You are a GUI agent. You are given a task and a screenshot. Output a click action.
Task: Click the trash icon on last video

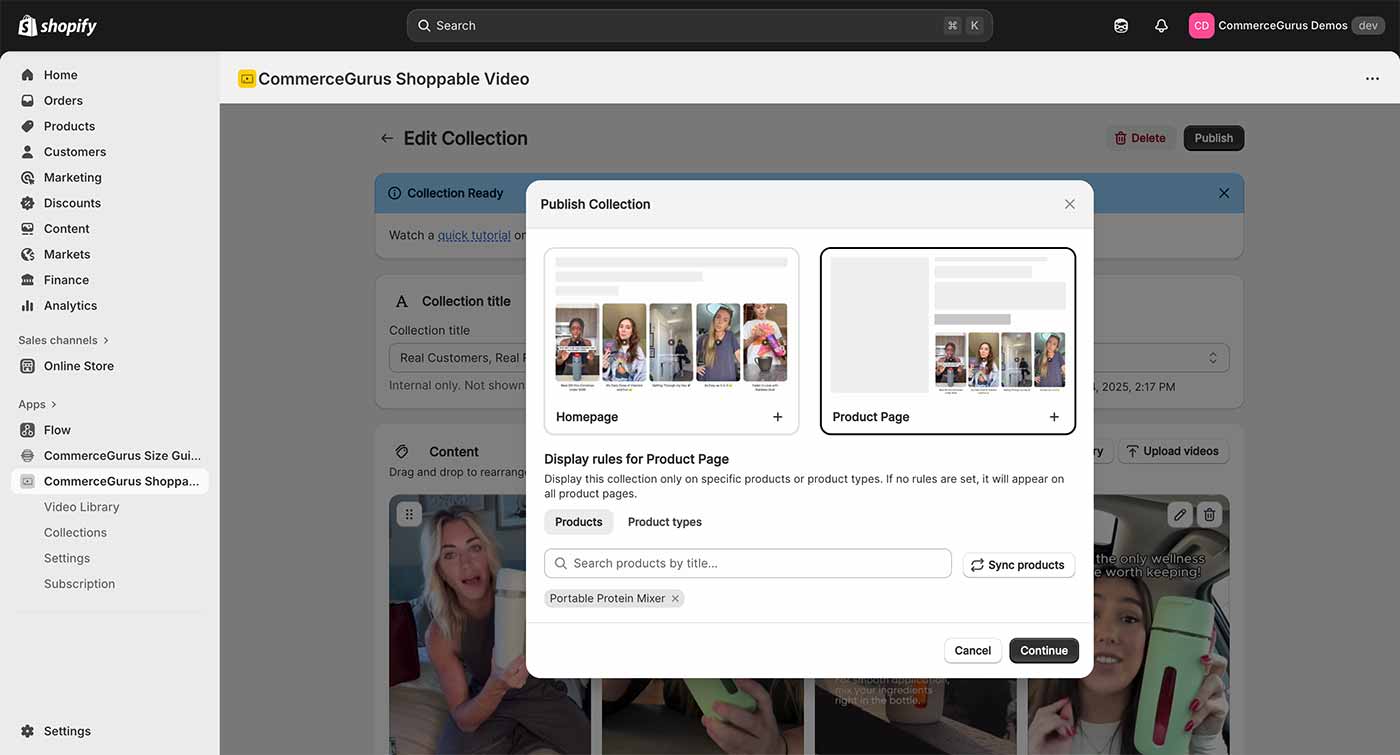tap(1209, 514)
